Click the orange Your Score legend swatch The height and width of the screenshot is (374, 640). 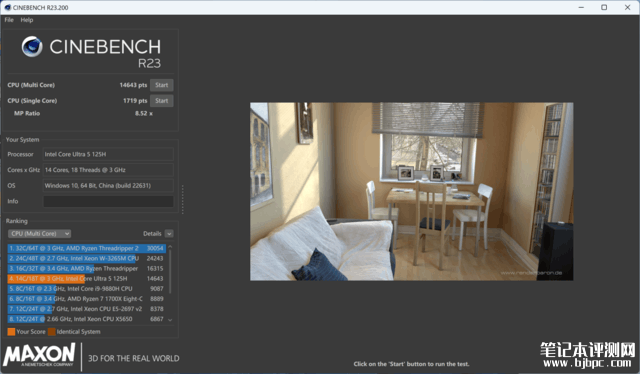pyautogui.click(x=11, y=332)
